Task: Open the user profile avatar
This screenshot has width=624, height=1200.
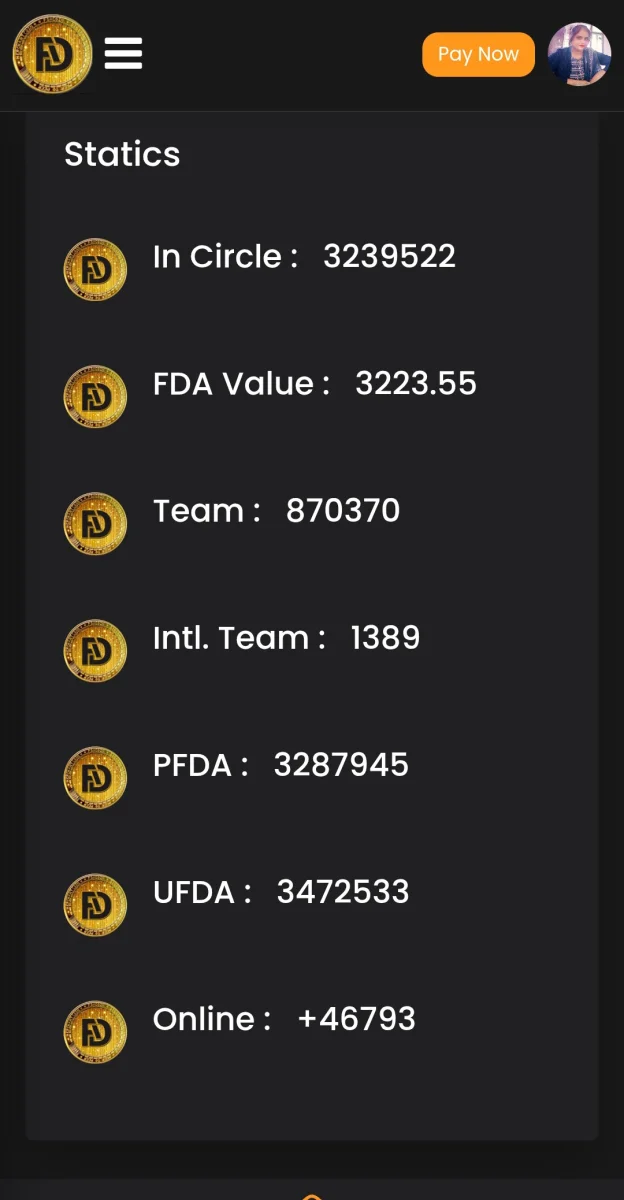Action: [x=579, y=54]
